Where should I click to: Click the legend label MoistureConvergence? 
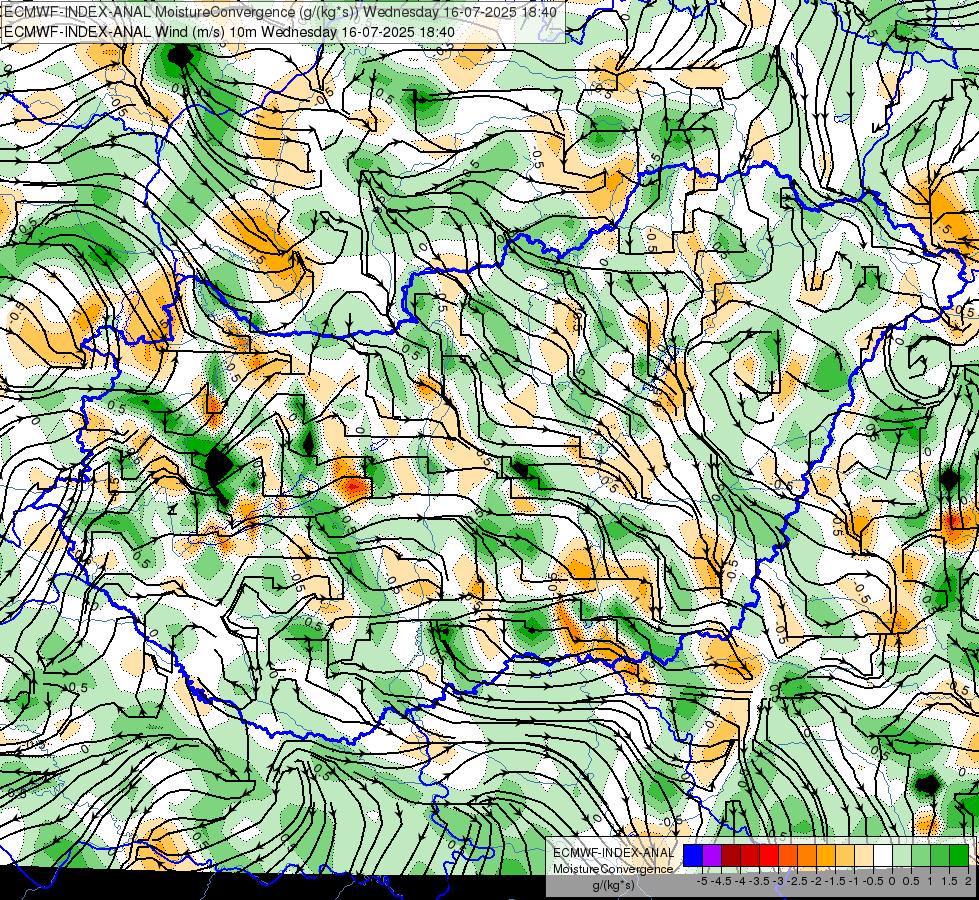(x=613, y=869)
